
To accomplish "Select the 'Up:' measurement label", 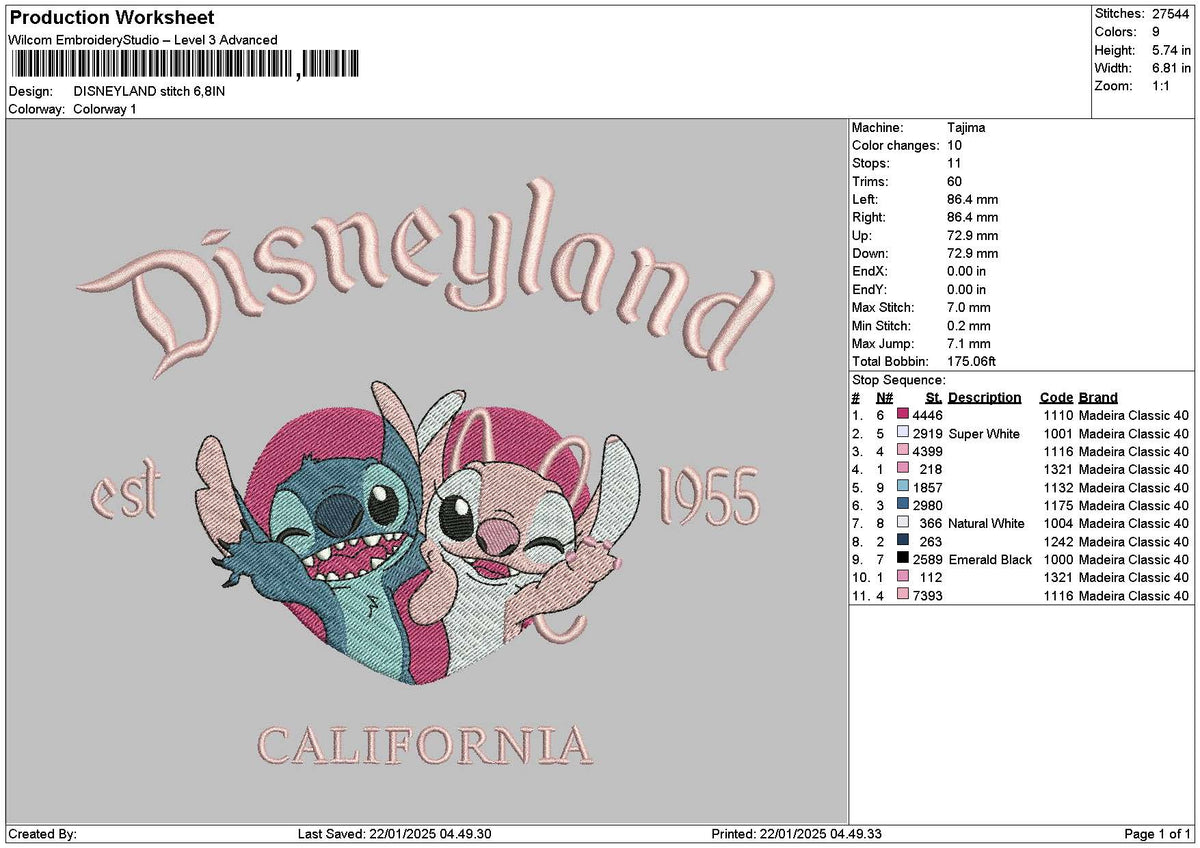I will pos(862,236).
